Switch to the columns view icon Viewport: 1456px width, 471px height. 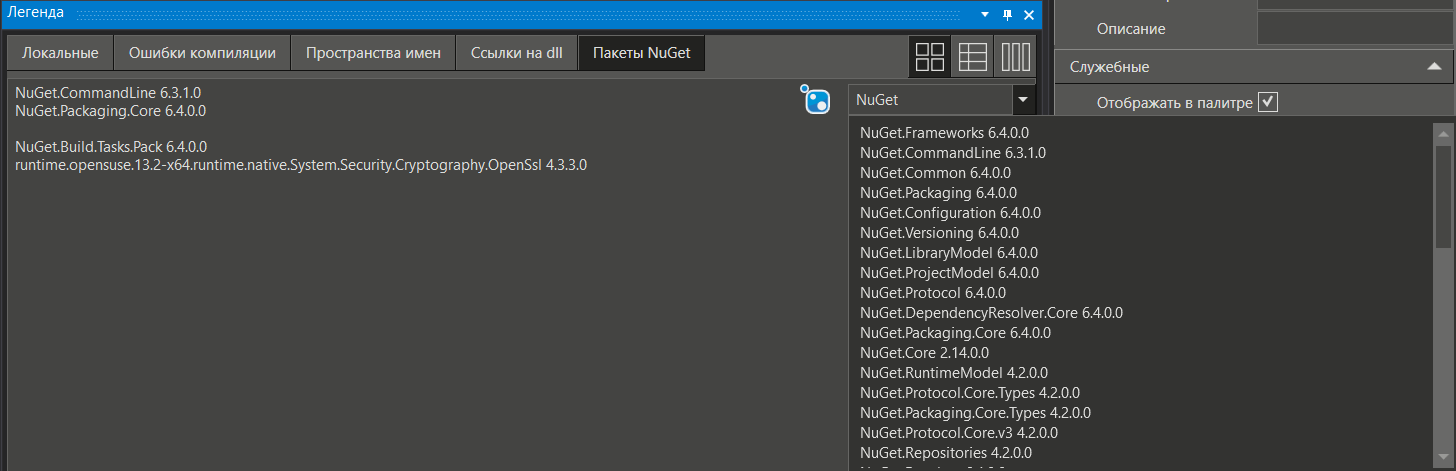[x=1016, y=57]
